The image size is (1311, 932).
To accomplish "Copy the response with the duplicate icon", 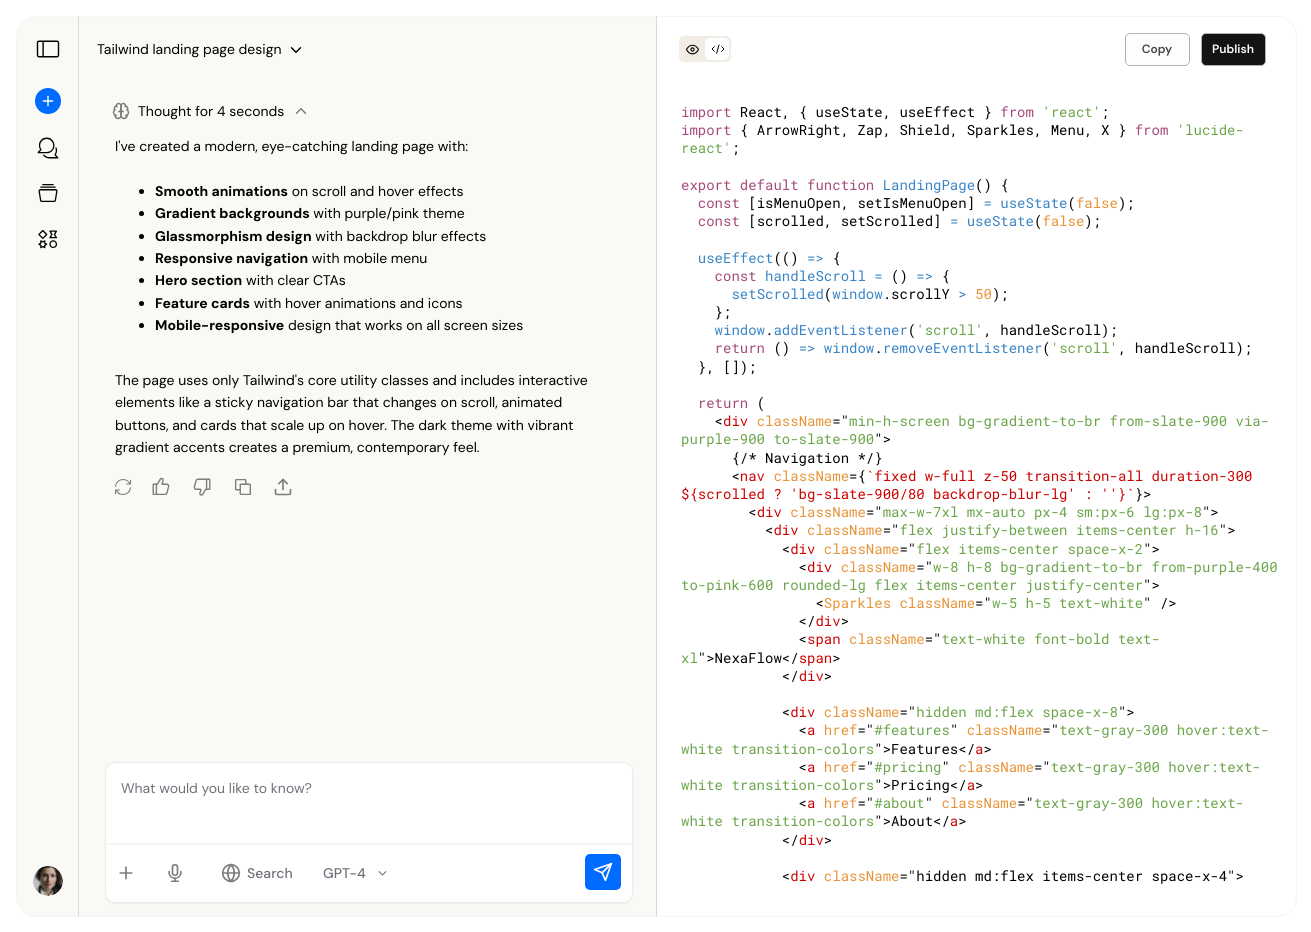I will pos(243,487).
